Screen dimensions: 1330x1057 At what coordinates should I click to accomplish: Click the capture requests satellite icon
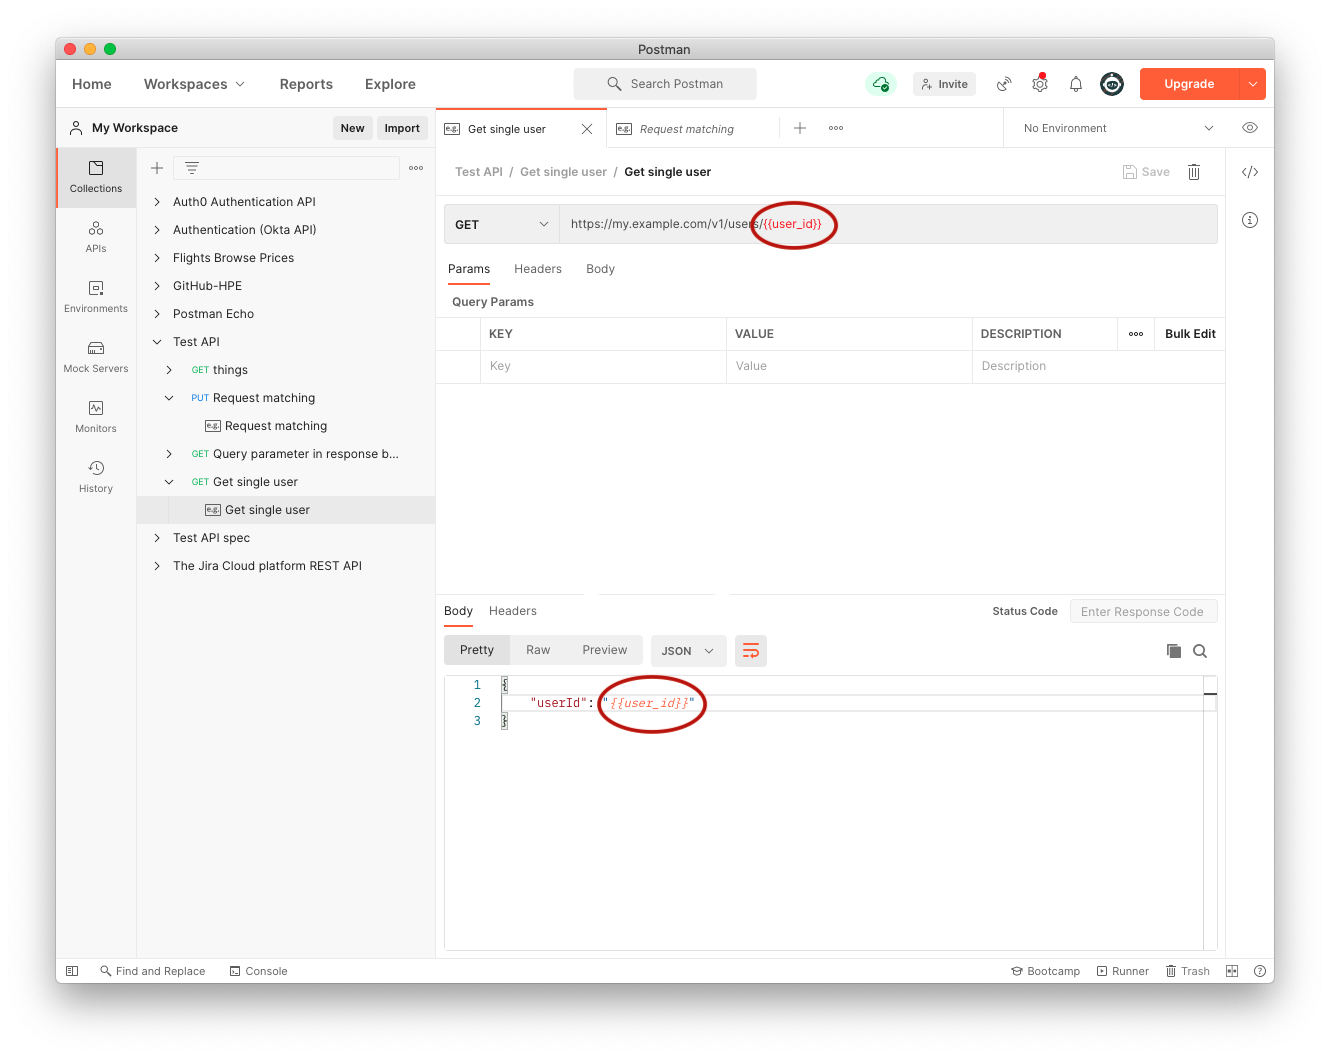[x=1004, y=84]
